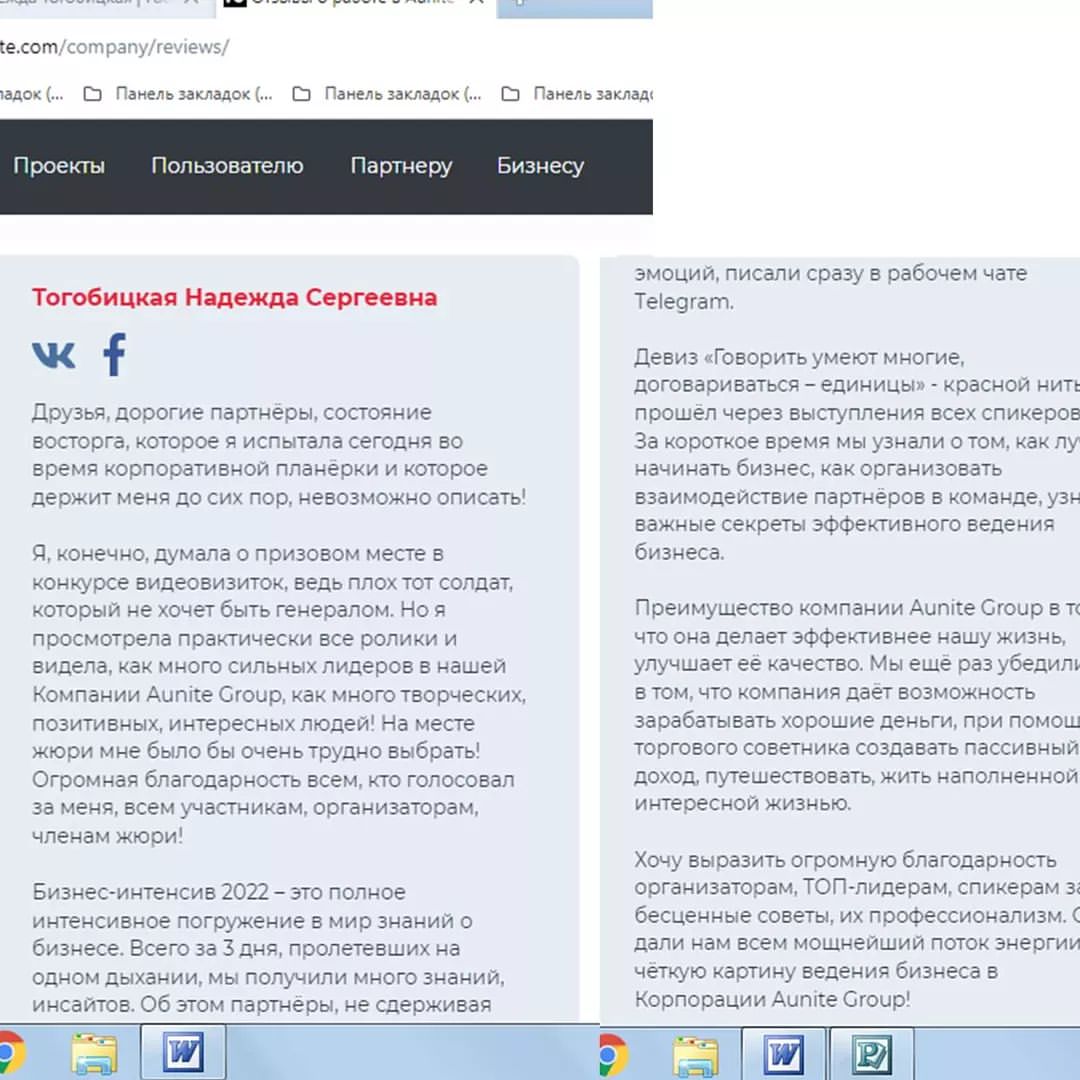Close the first browser tab
1080x1080 pixels.
pos(192,2)
